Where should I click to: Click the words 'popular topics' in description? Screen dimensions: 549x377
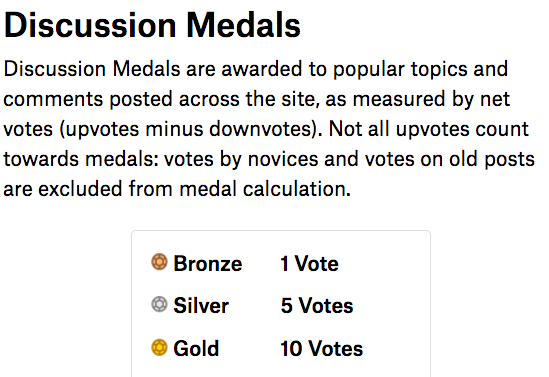(400, 69)
